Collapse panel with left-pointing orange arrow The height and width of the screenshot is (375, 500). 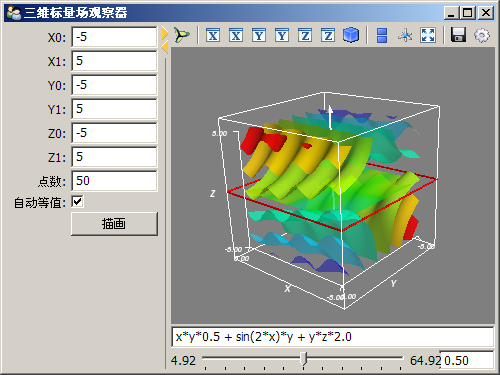pos(165,48)
